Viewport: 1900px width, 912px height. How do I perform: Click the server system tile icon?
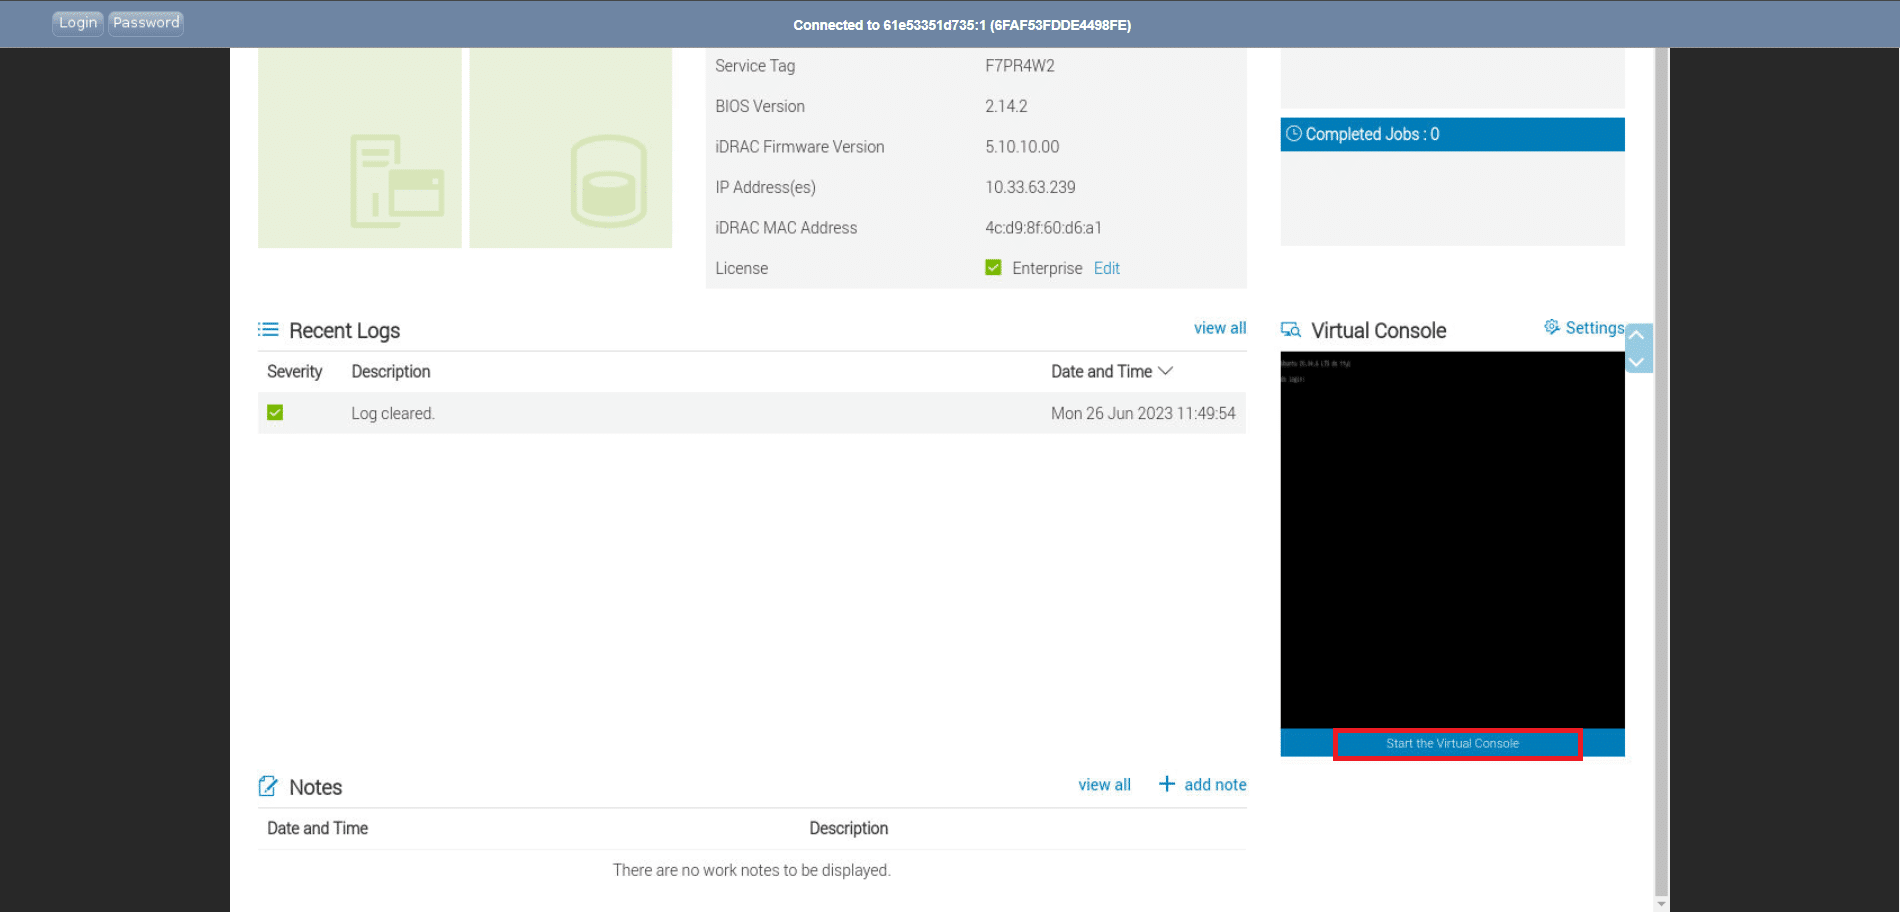396,182
